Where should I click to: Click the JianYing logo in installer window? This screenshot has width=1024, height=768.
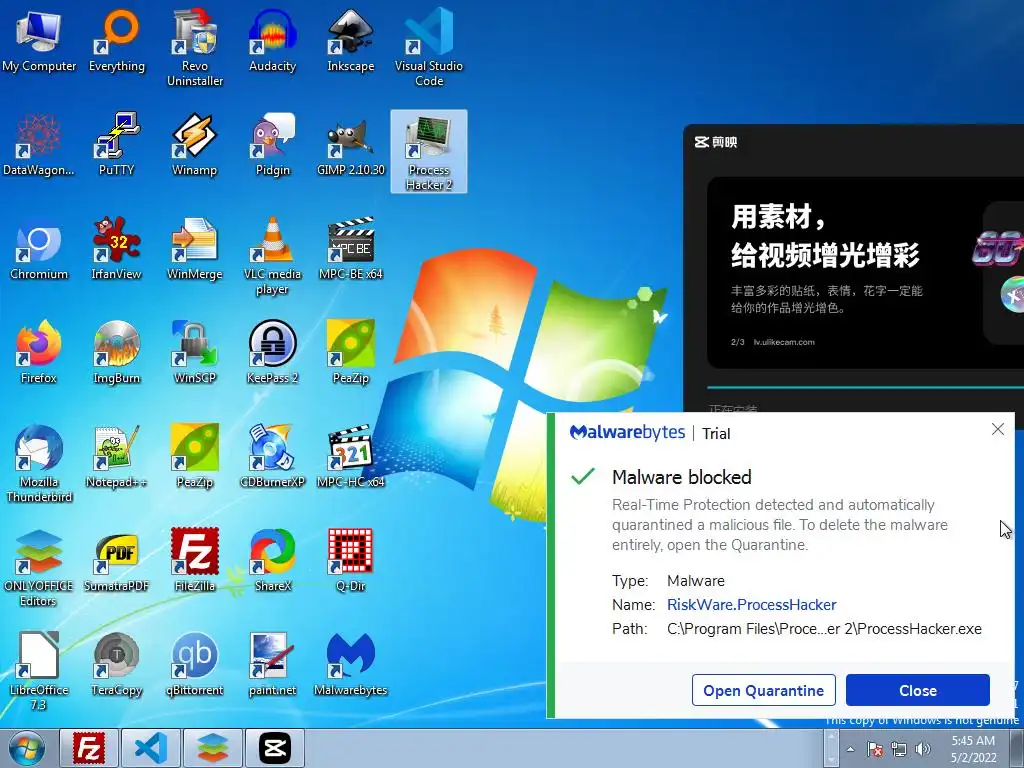pos(716,142)
